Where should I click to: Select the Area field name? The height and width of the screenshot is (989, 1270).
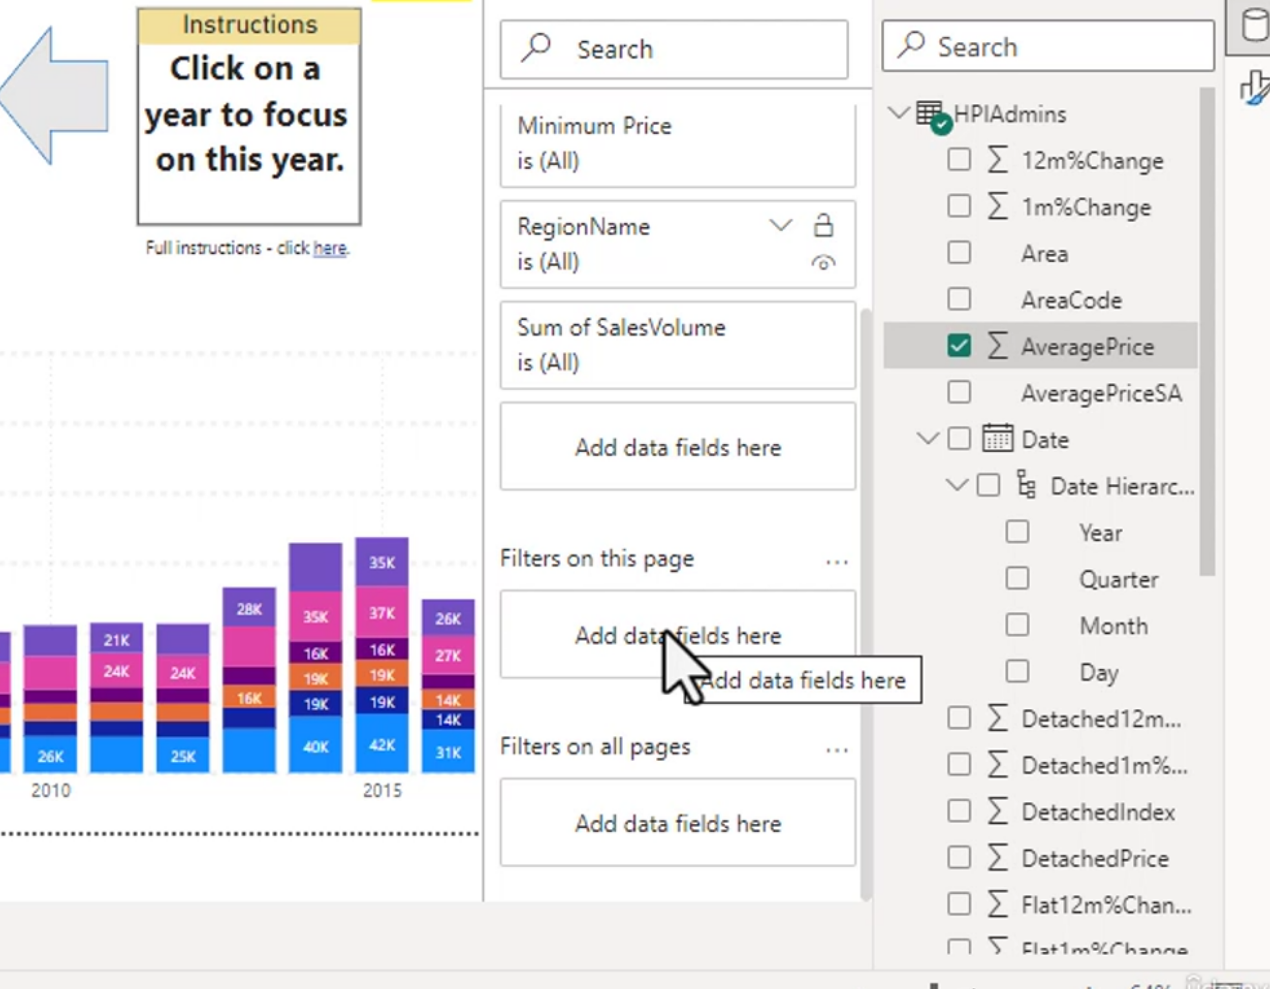1044,253
